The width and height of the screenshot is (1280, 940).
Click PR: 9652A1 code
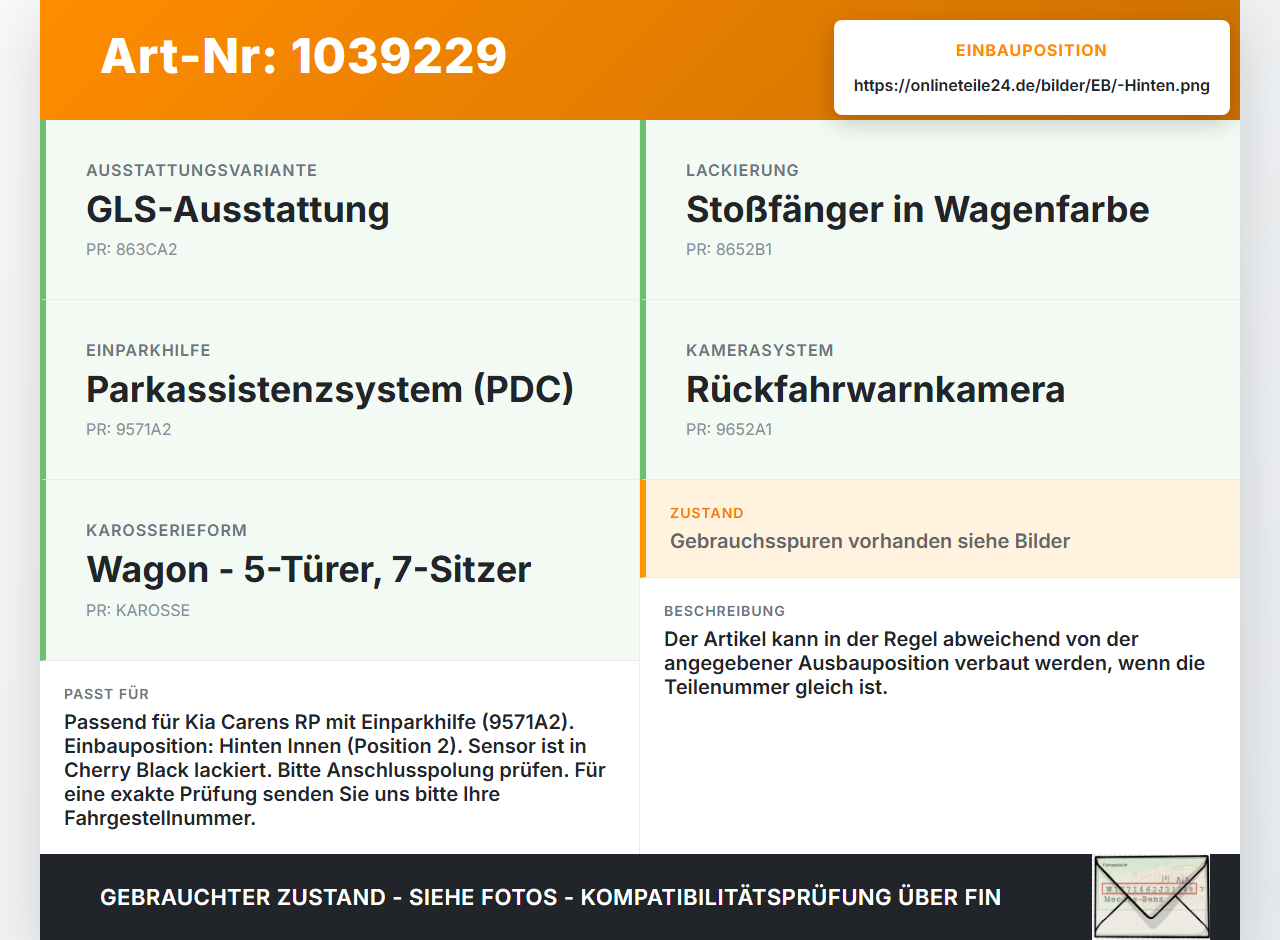point(729,430)
